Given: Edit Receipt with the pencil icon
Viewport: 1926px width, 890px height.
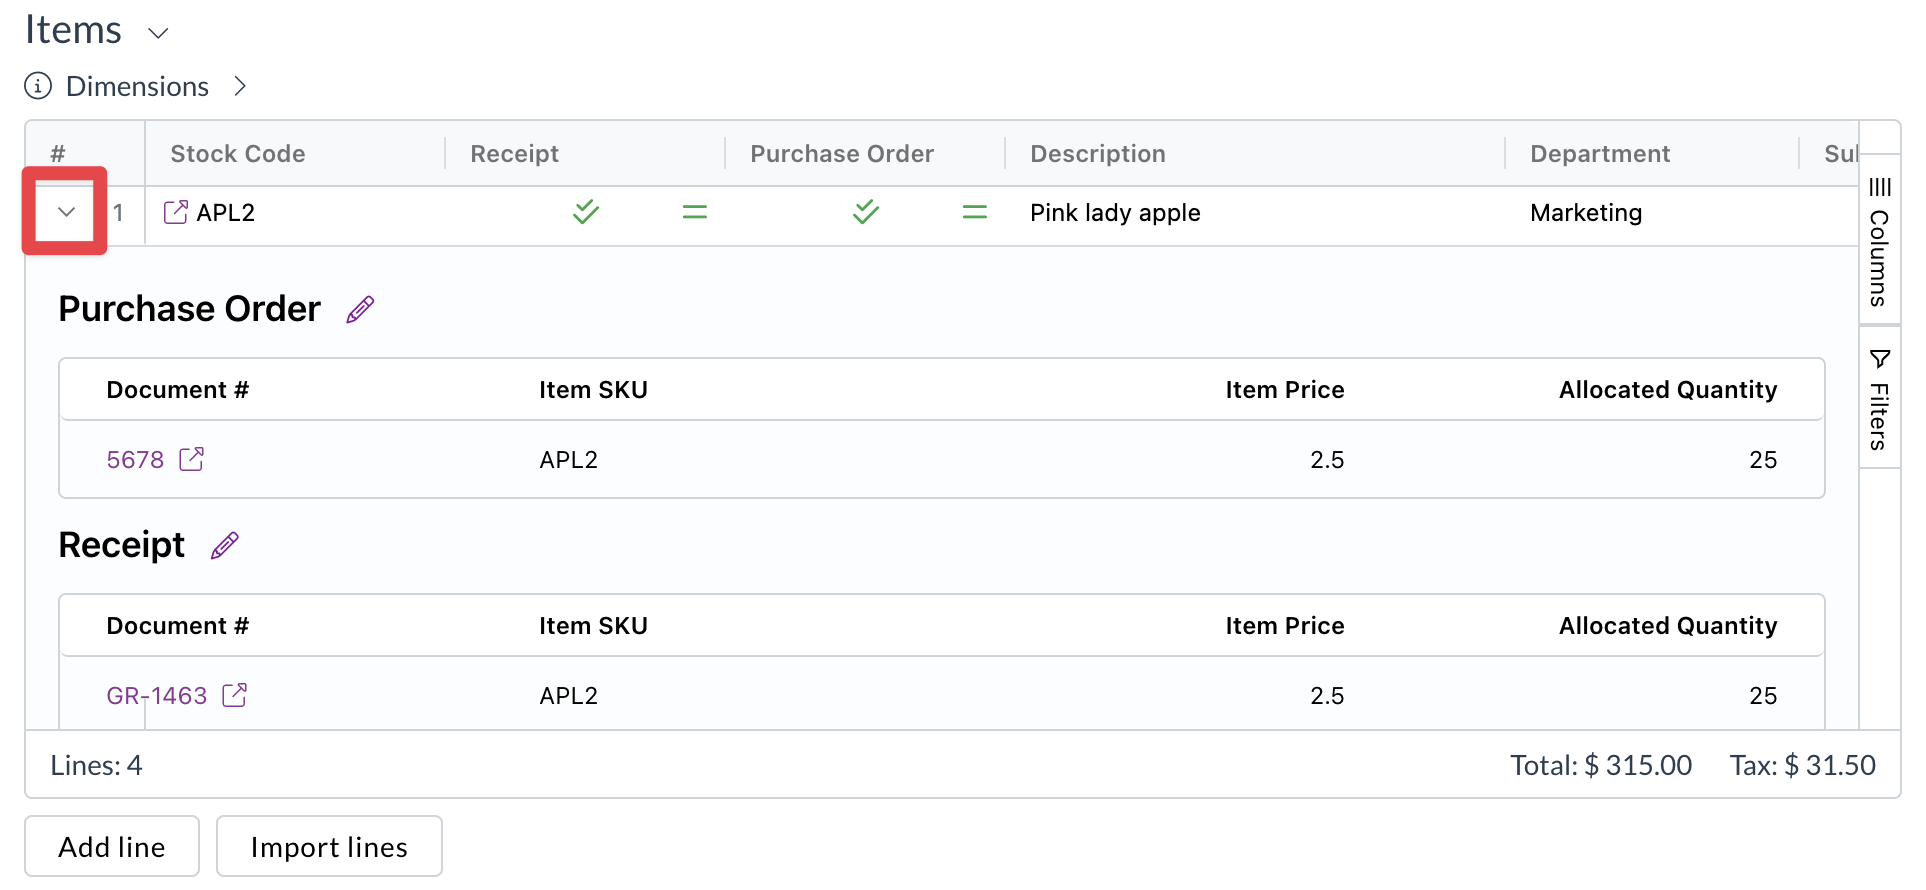Looking at the screenshot, I should [225, 546].
